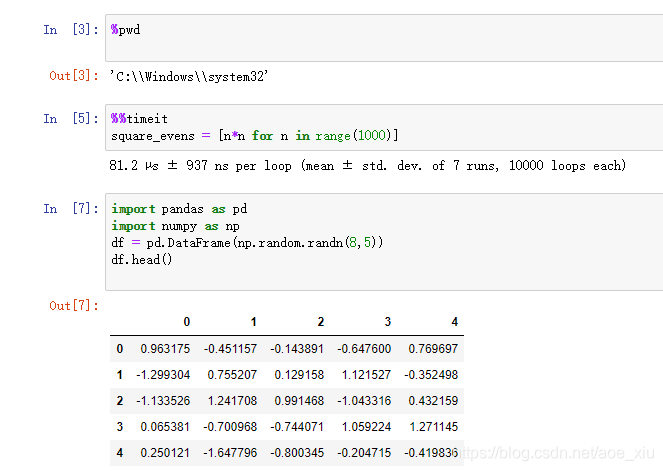
Task: Click cell value 0.129158
Action: point(299,375)
